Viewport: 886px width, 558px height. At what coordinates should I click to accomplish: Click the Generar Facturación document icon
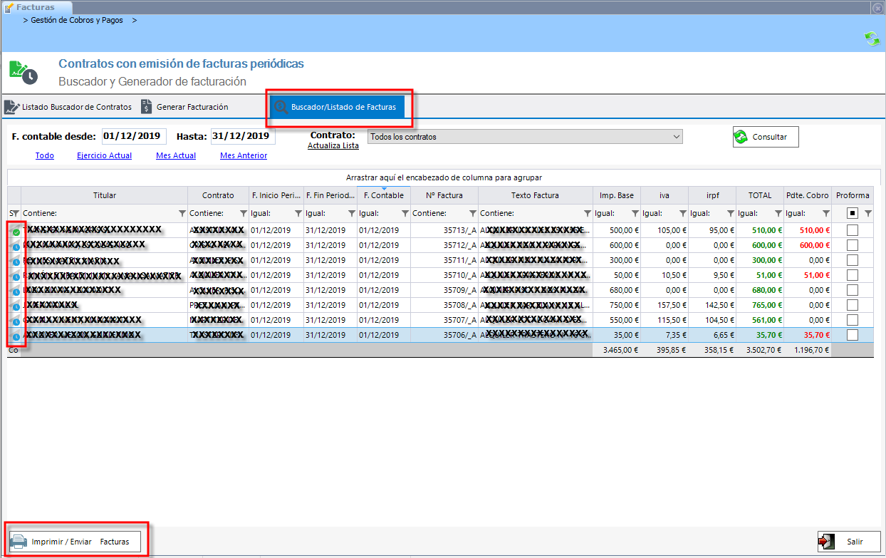(146, 106)
